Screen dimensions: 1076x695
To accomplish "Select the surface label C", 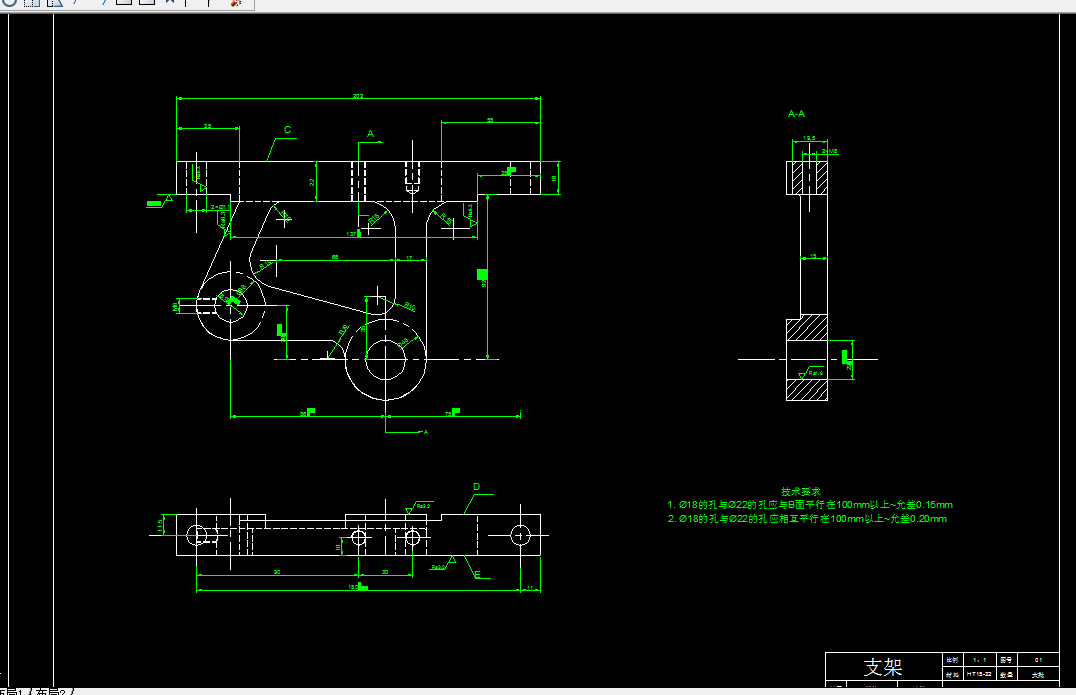I will point(287,130).
